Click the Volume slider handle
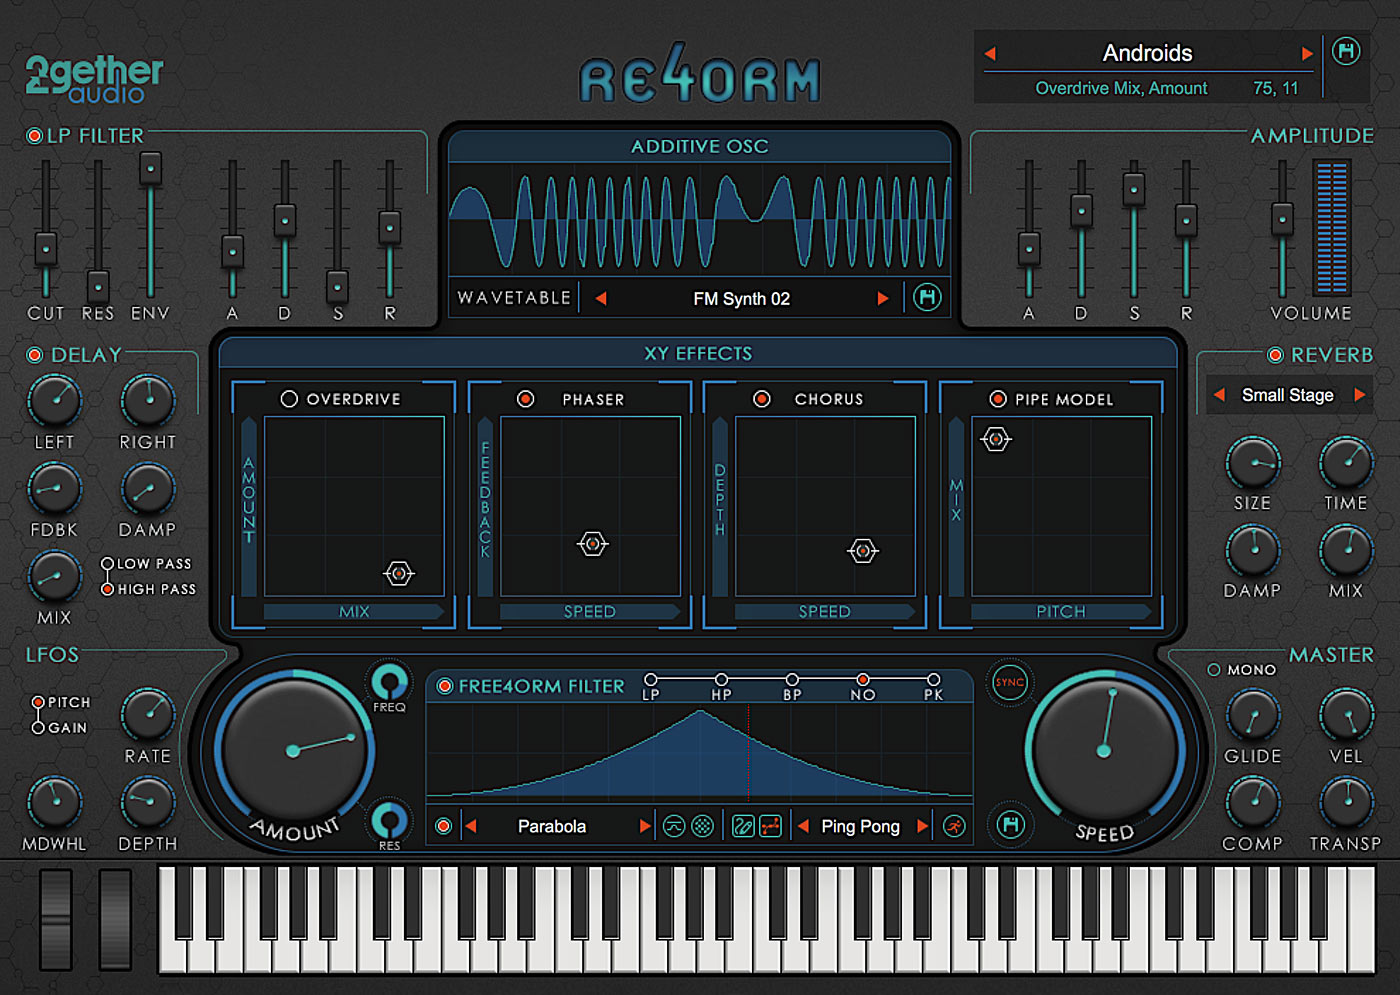The height and width of the screenshot is (995, 1400). [x=1282, y=219]
